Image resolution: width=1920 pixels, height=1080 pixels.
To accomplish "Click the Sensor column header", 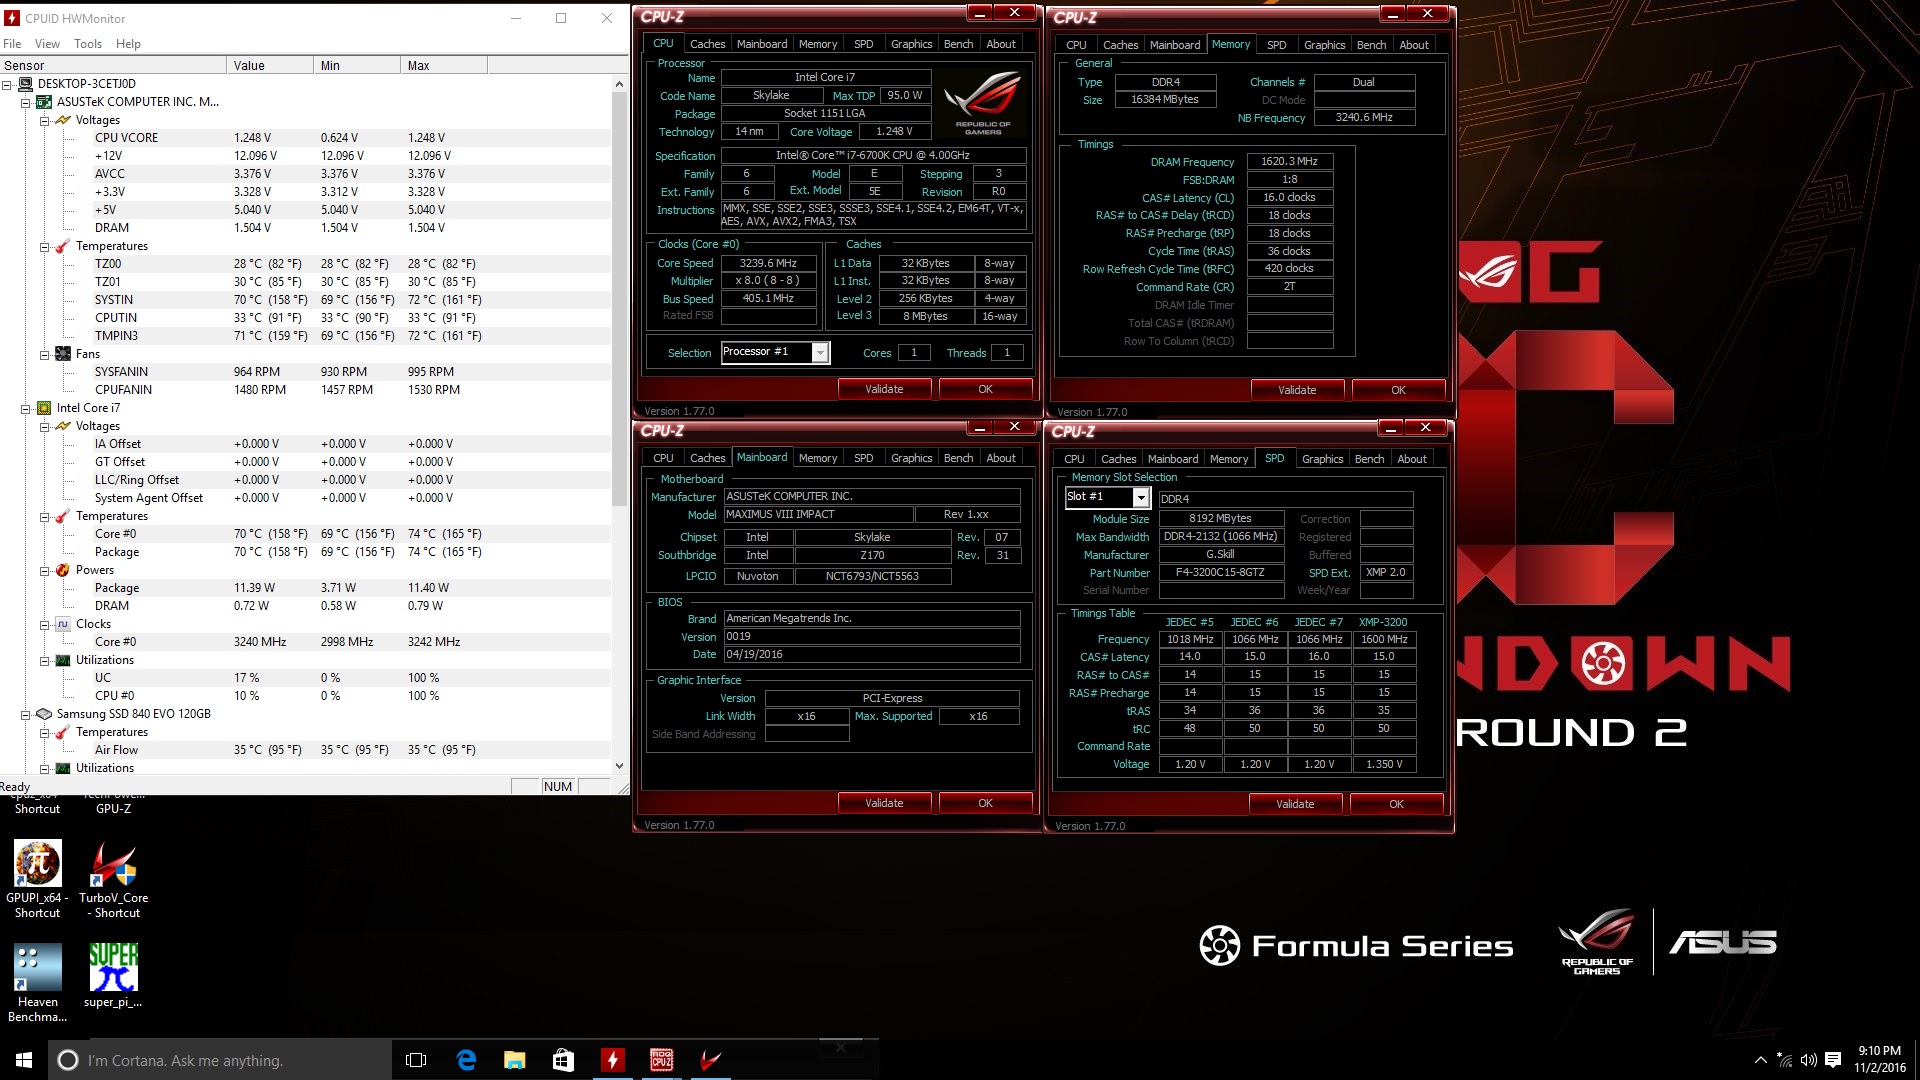I will click(x=113, y=65).
